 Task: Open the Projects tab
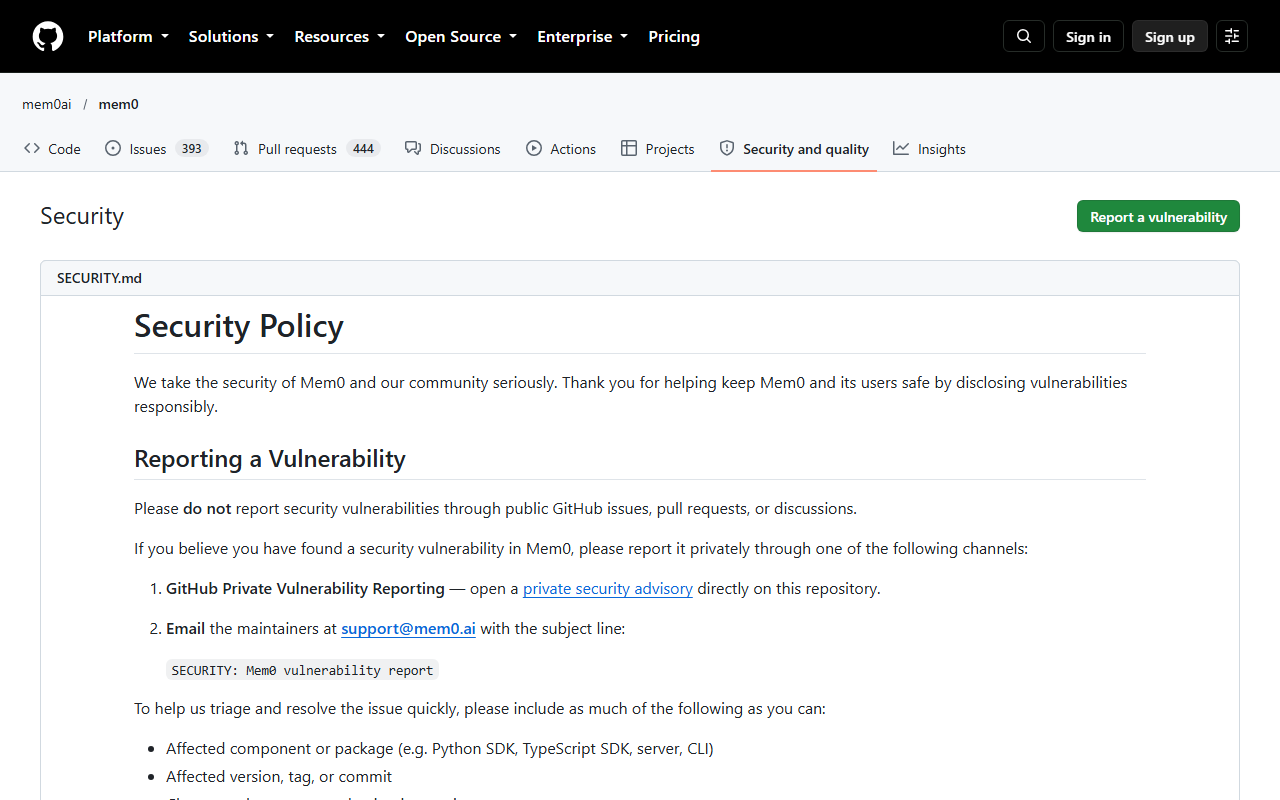coord(657,149)
